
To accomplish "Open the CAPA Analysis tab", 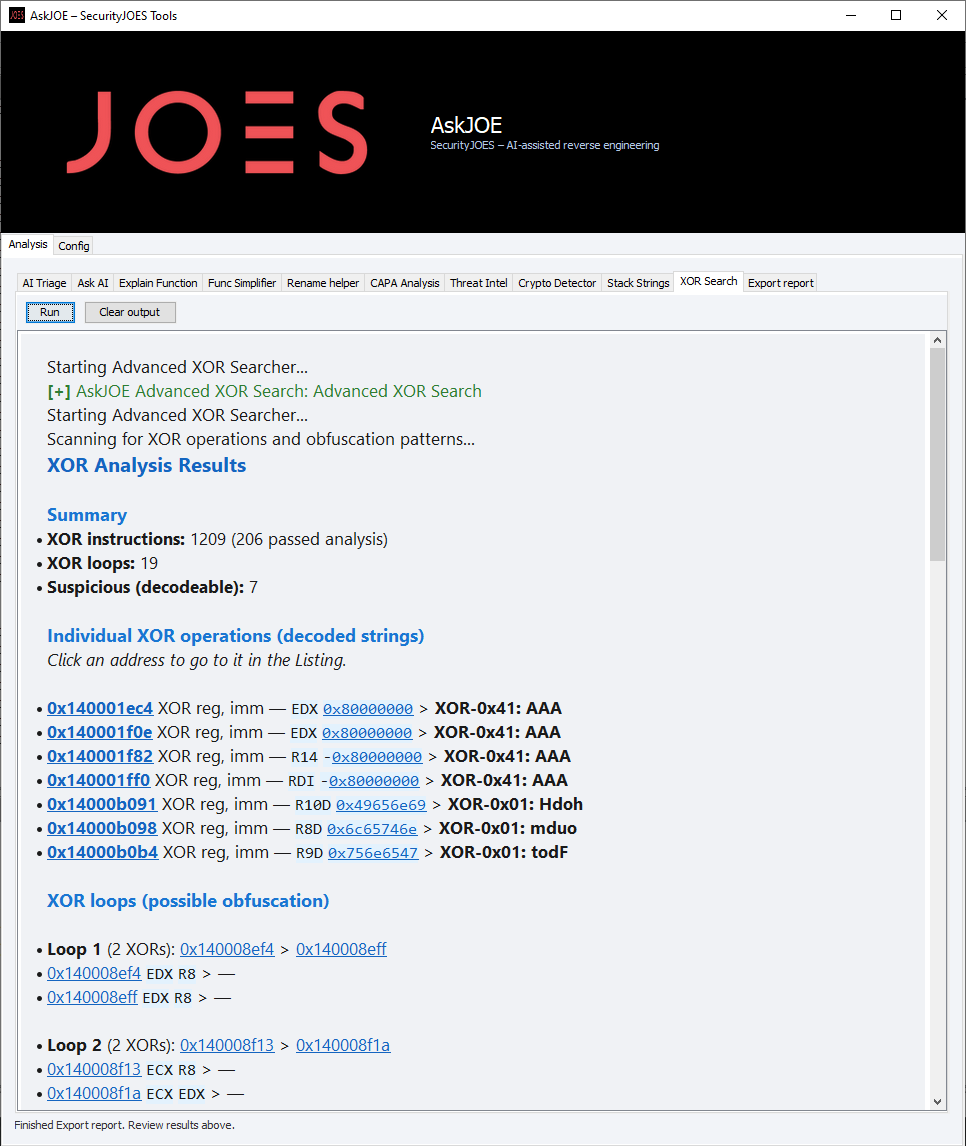I will pyautogui.click(x=405, y=283).
